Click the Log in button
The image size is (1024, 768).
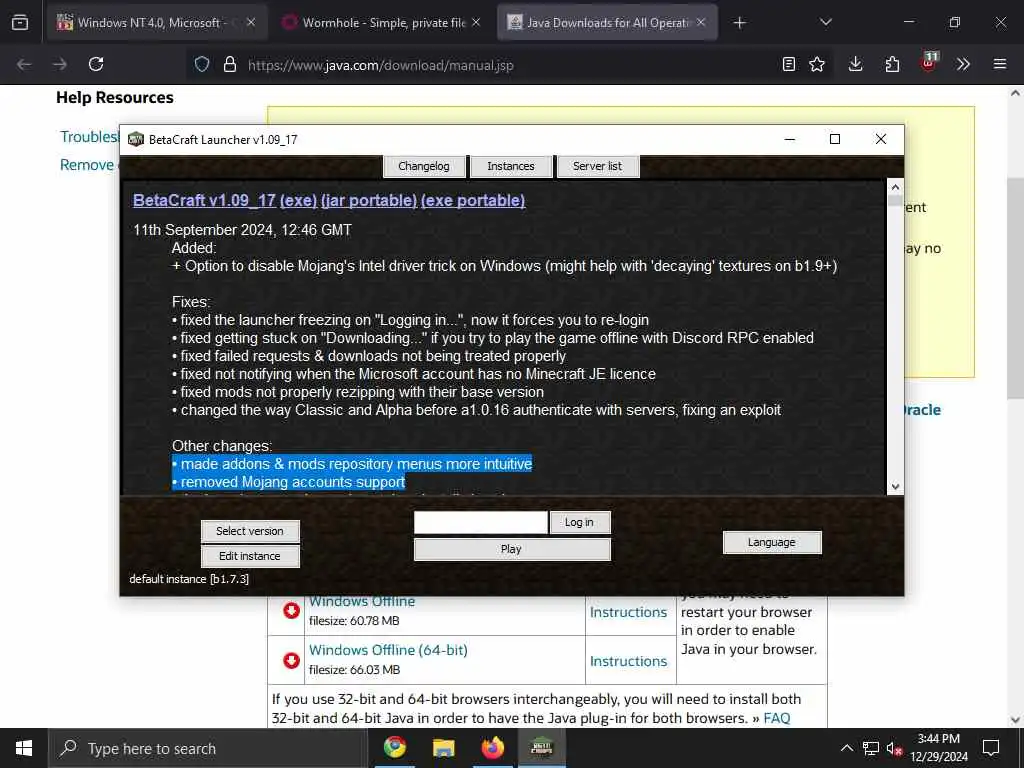point(580,522)
